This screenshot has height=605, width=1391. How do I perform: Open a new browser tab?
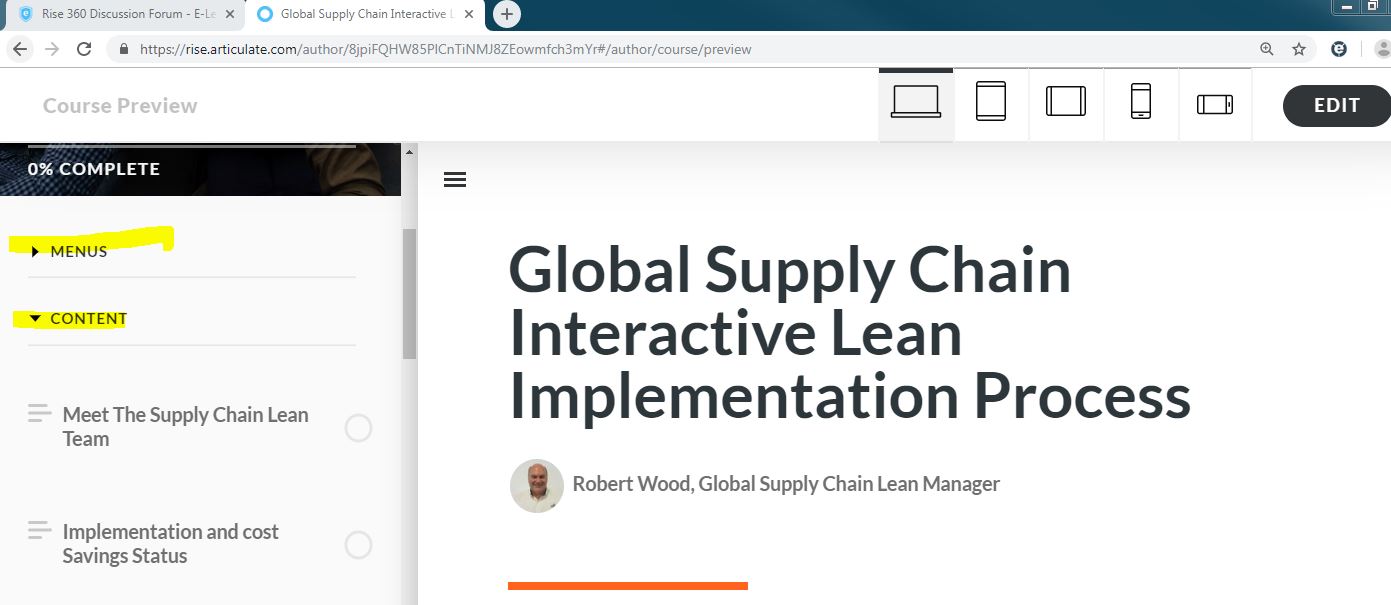507,14
